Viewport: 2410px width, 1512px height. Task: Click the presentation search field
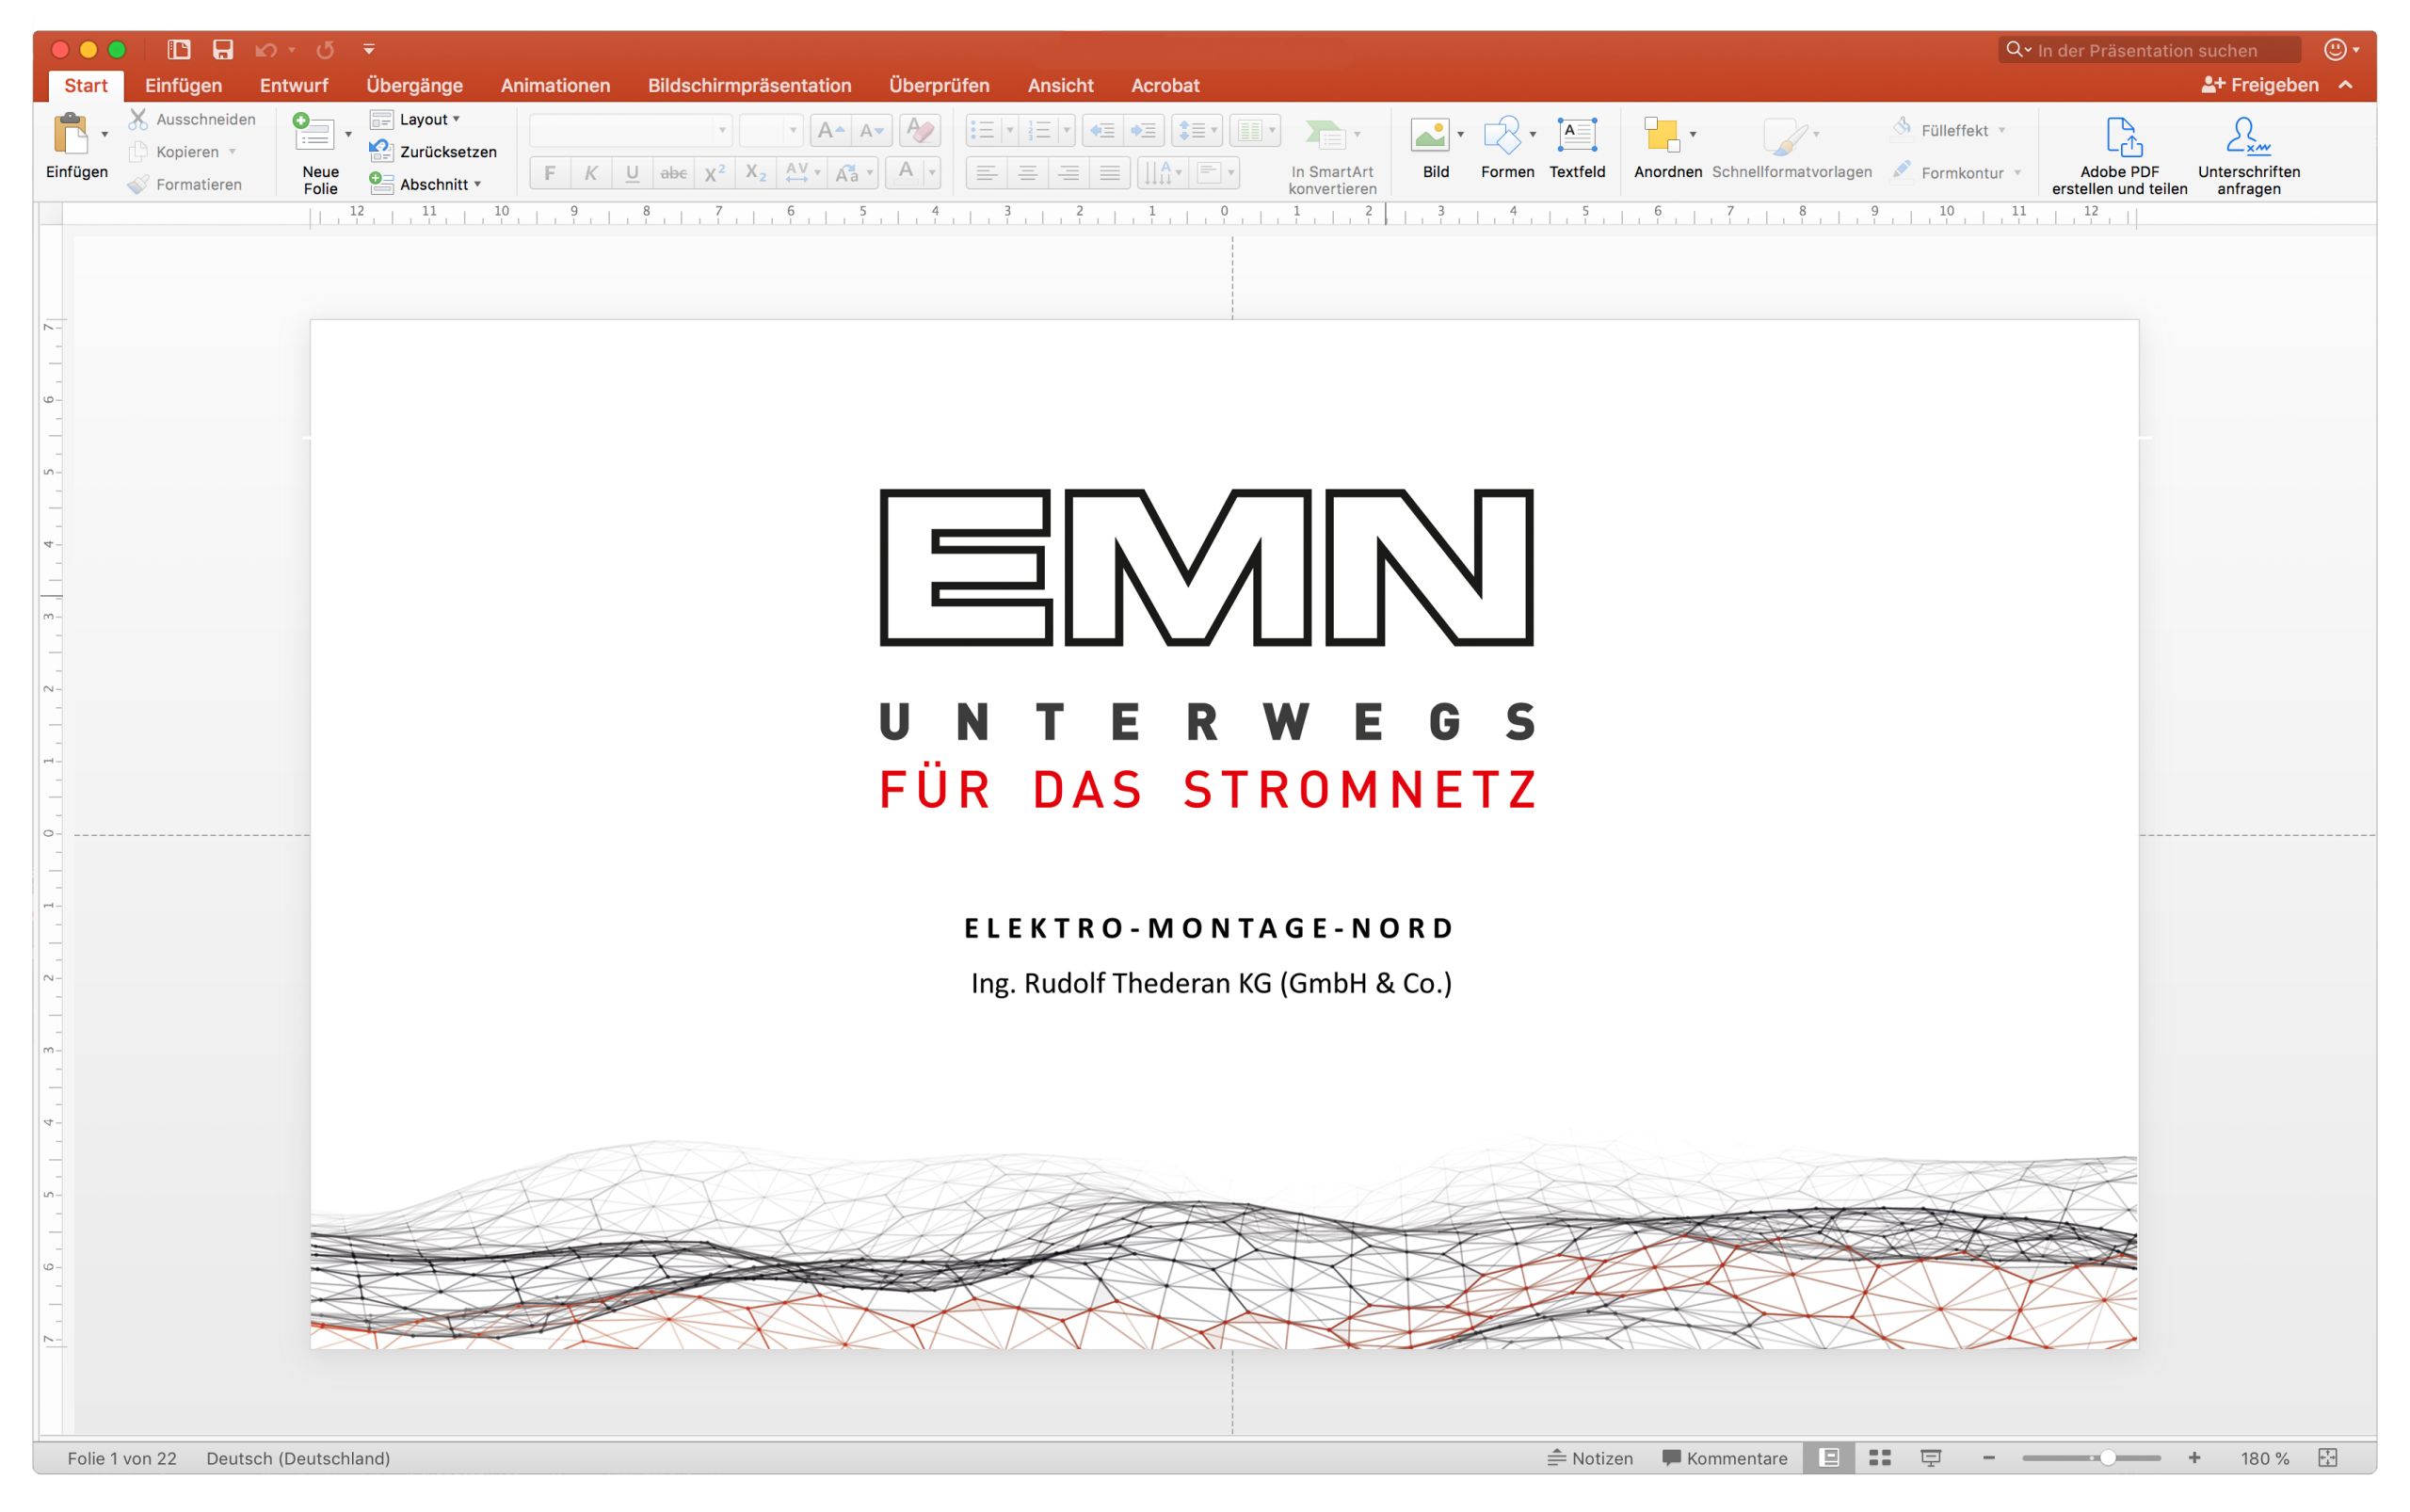coord(2149,50)
